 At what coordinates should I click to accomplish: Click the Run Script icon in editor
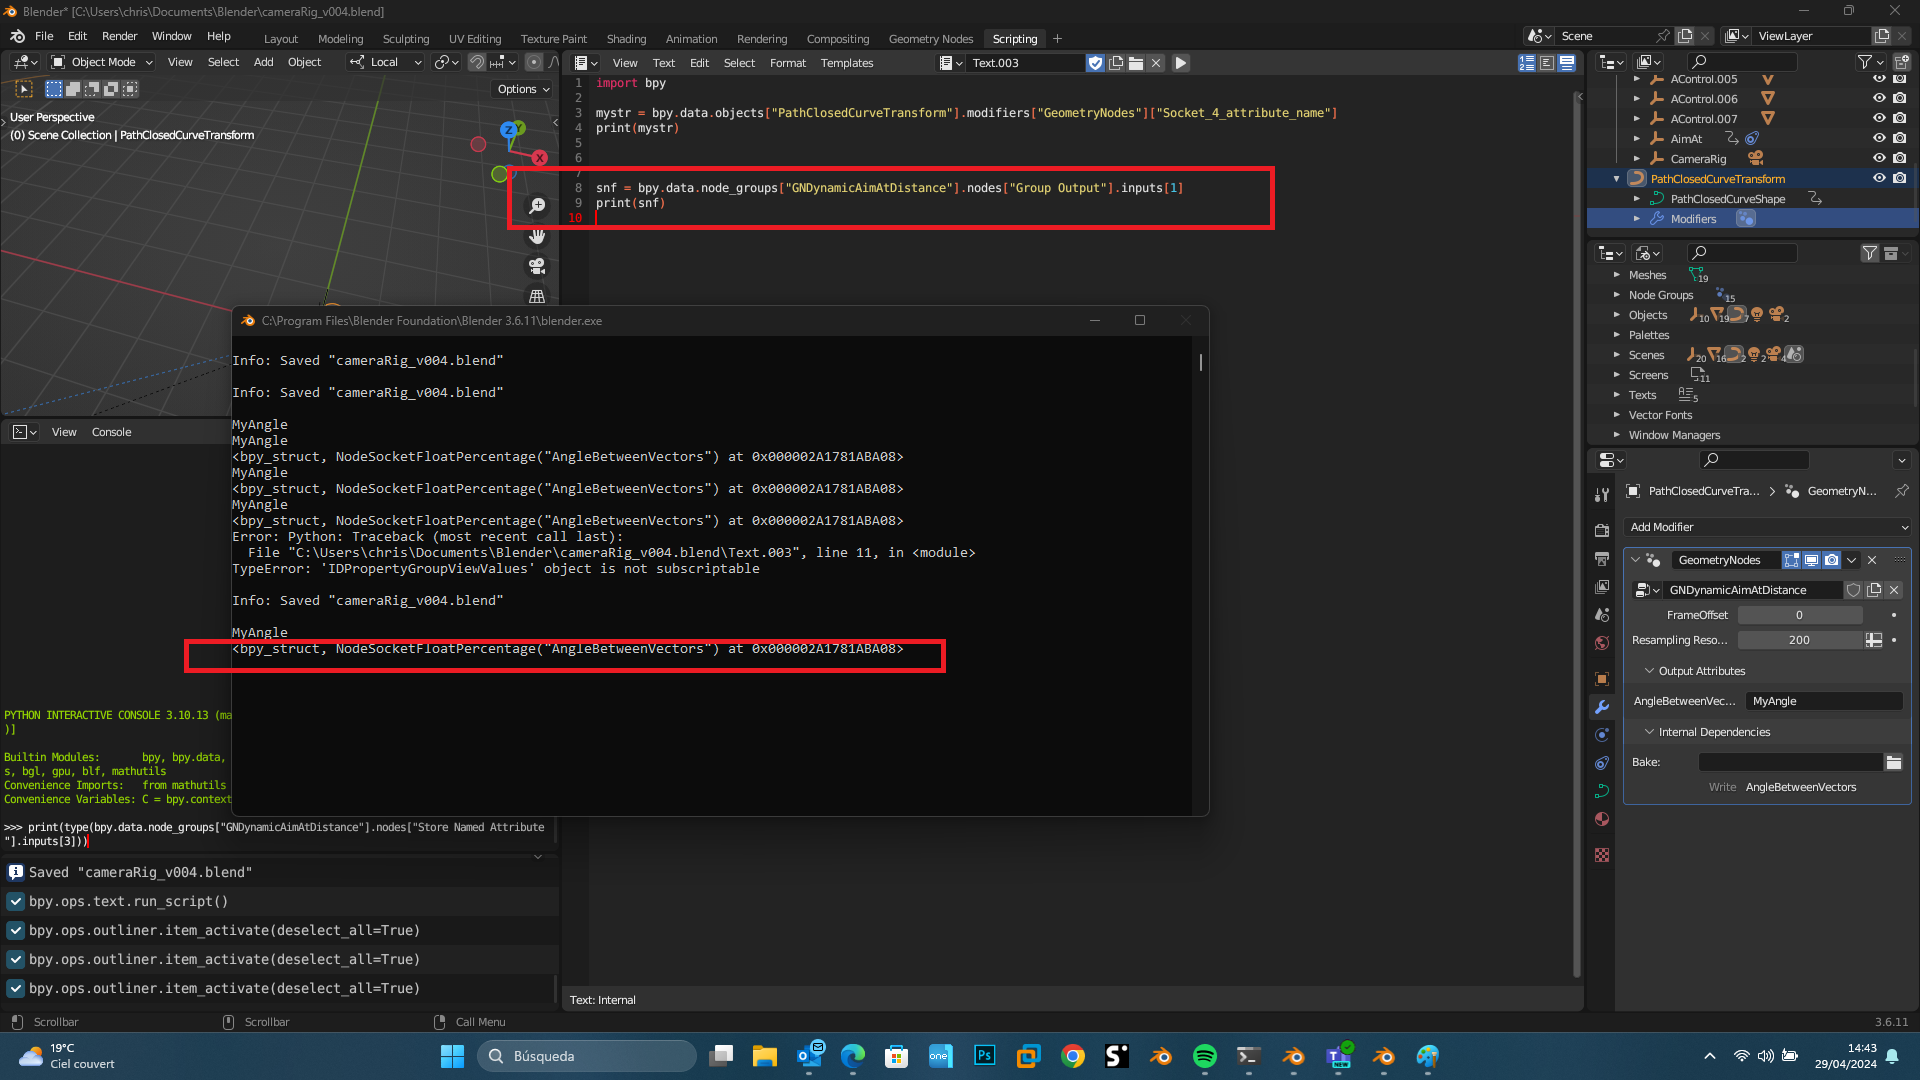(1182, 62)
